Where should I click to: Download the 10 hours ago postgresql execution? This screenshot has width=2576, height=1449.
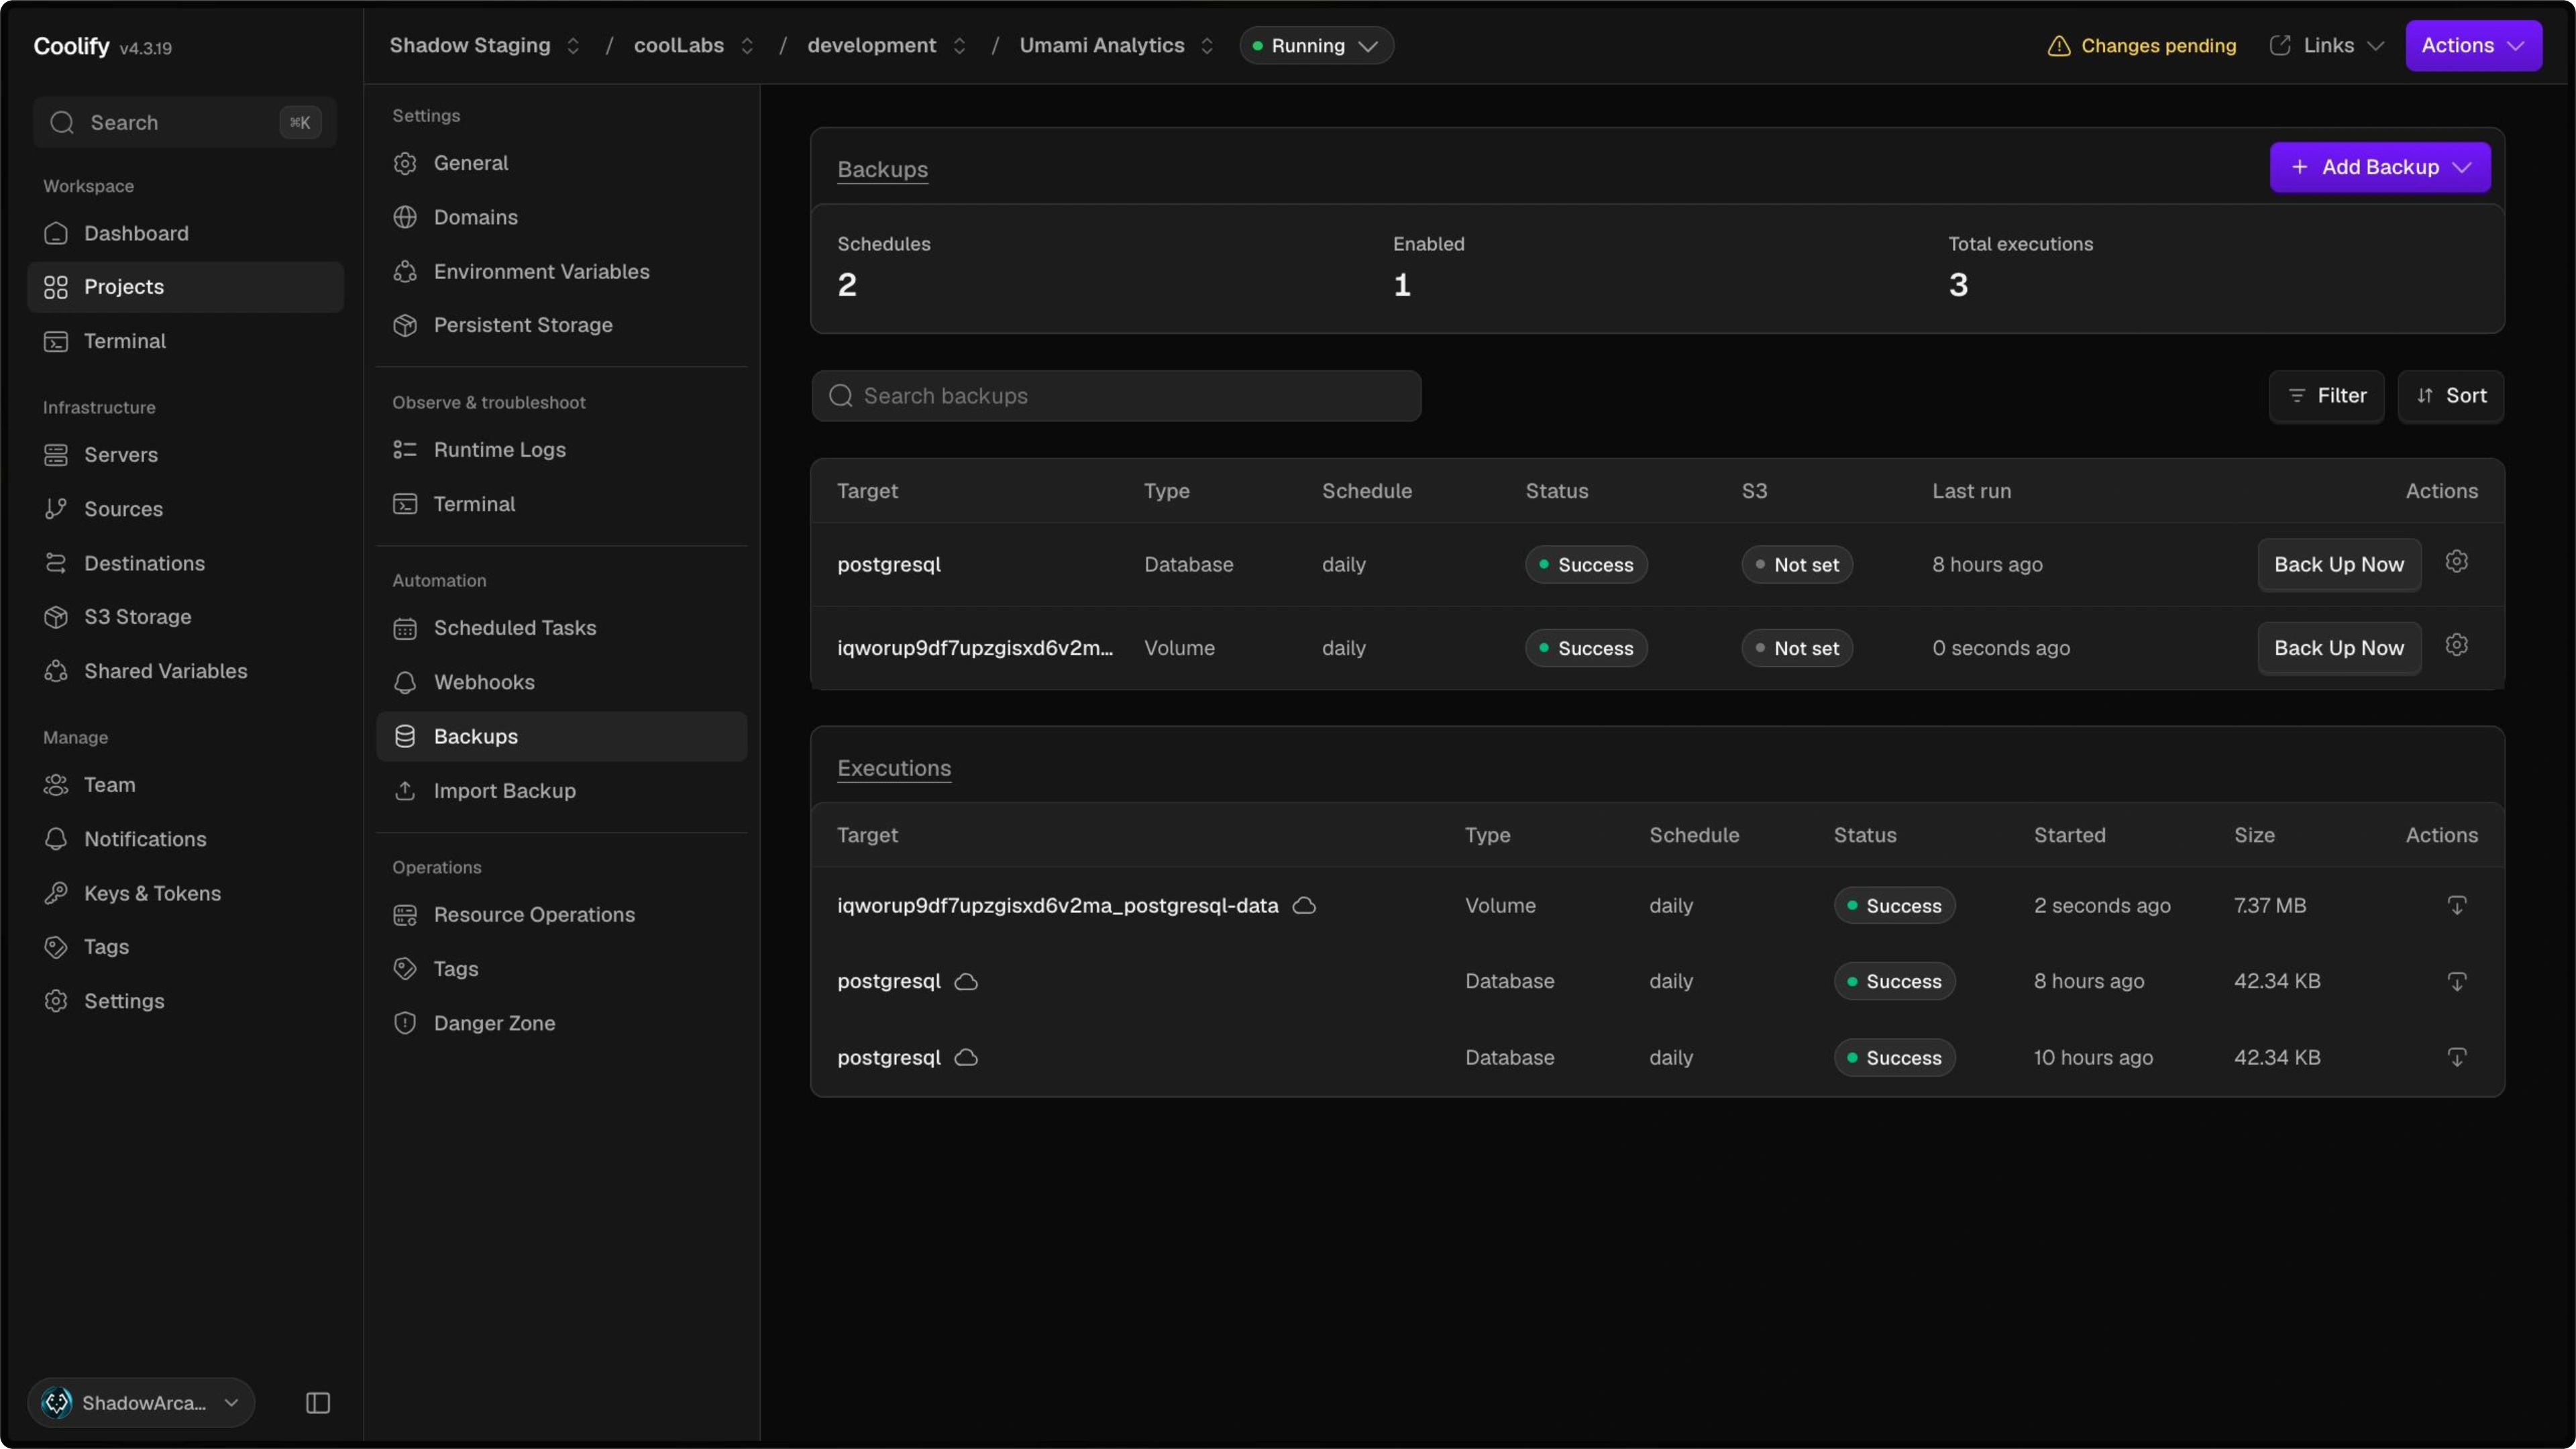[2457, 1058]
